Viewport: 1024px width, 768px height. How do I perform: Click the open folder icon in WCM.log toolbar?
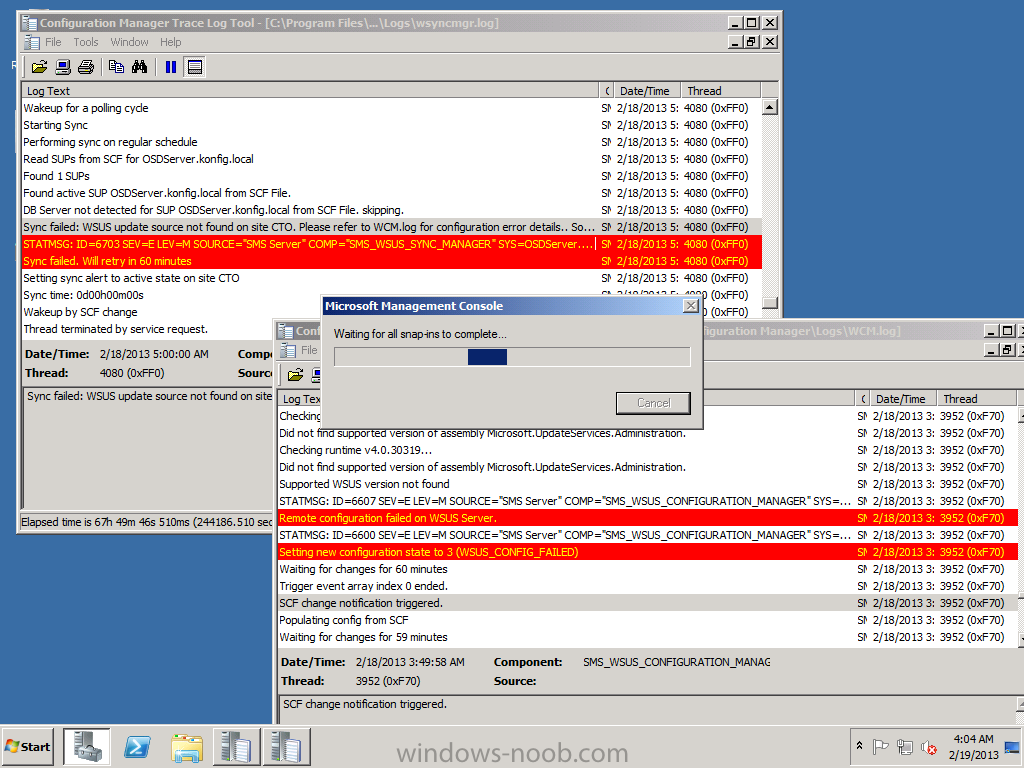click(x=295, y=374)
